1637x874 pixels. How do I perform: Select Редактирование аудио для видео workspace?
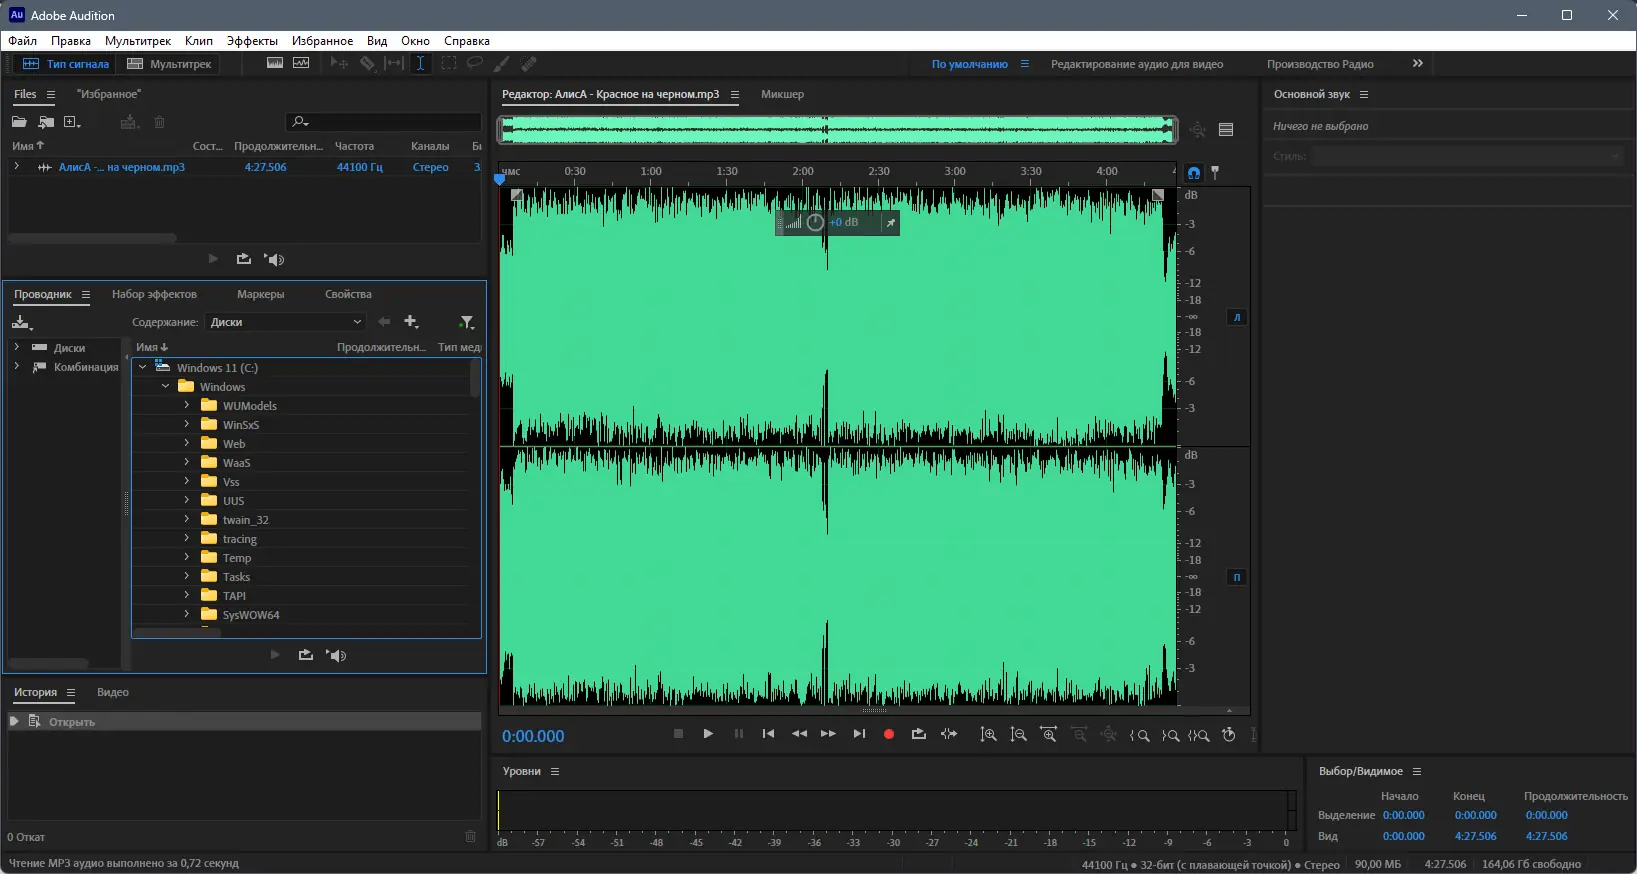pos(1136,64)
